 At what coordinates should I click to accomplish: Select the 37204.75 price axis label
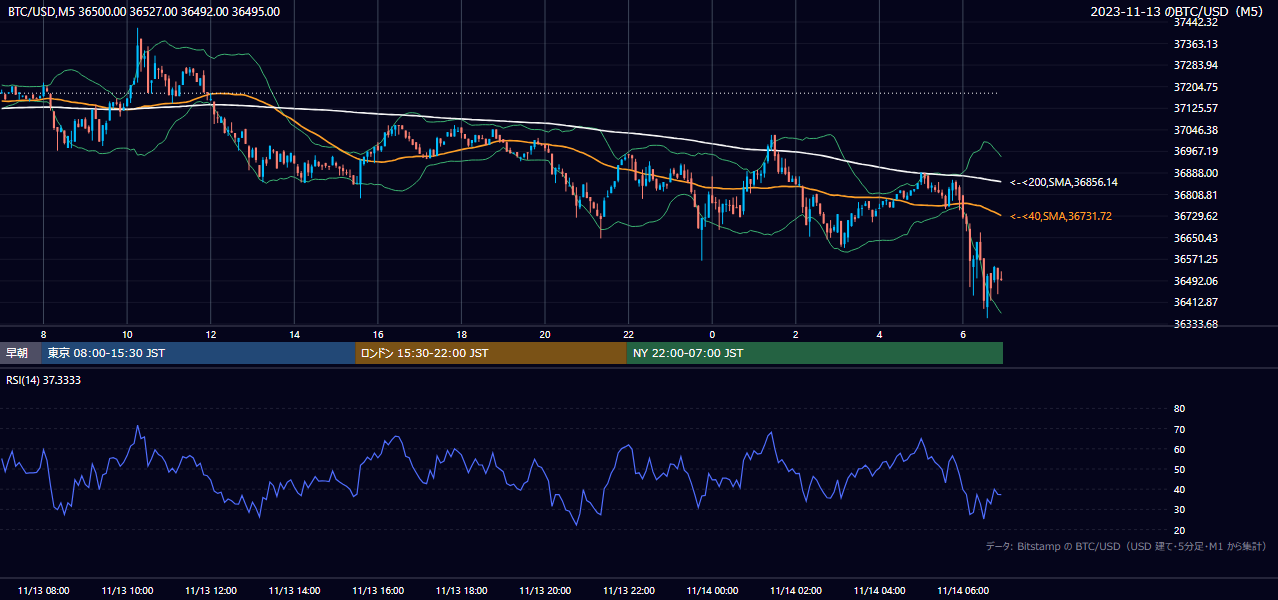[1195, 87]
